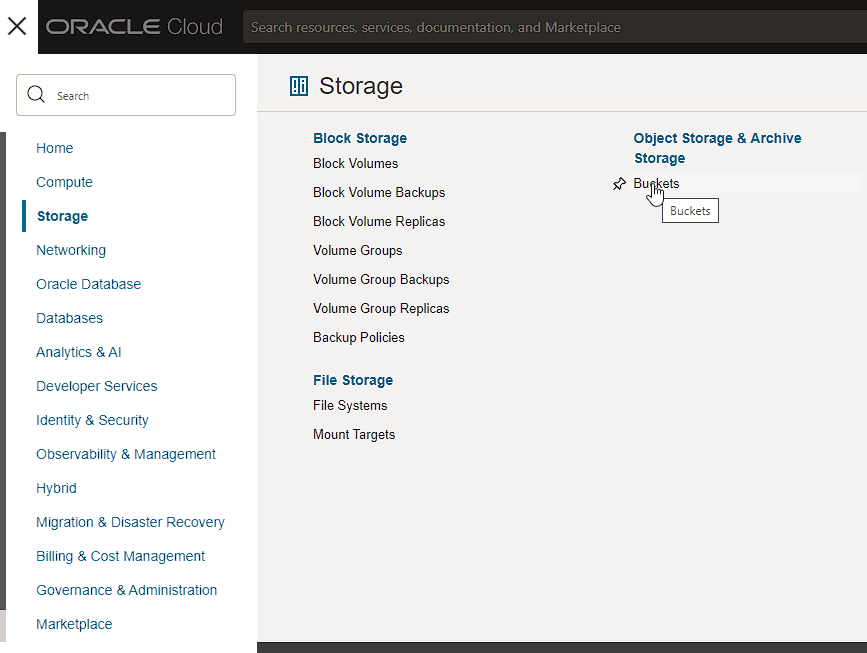Pin Buckets to Favorites
Screen dimensions: 867x653
tap(619, 184)
